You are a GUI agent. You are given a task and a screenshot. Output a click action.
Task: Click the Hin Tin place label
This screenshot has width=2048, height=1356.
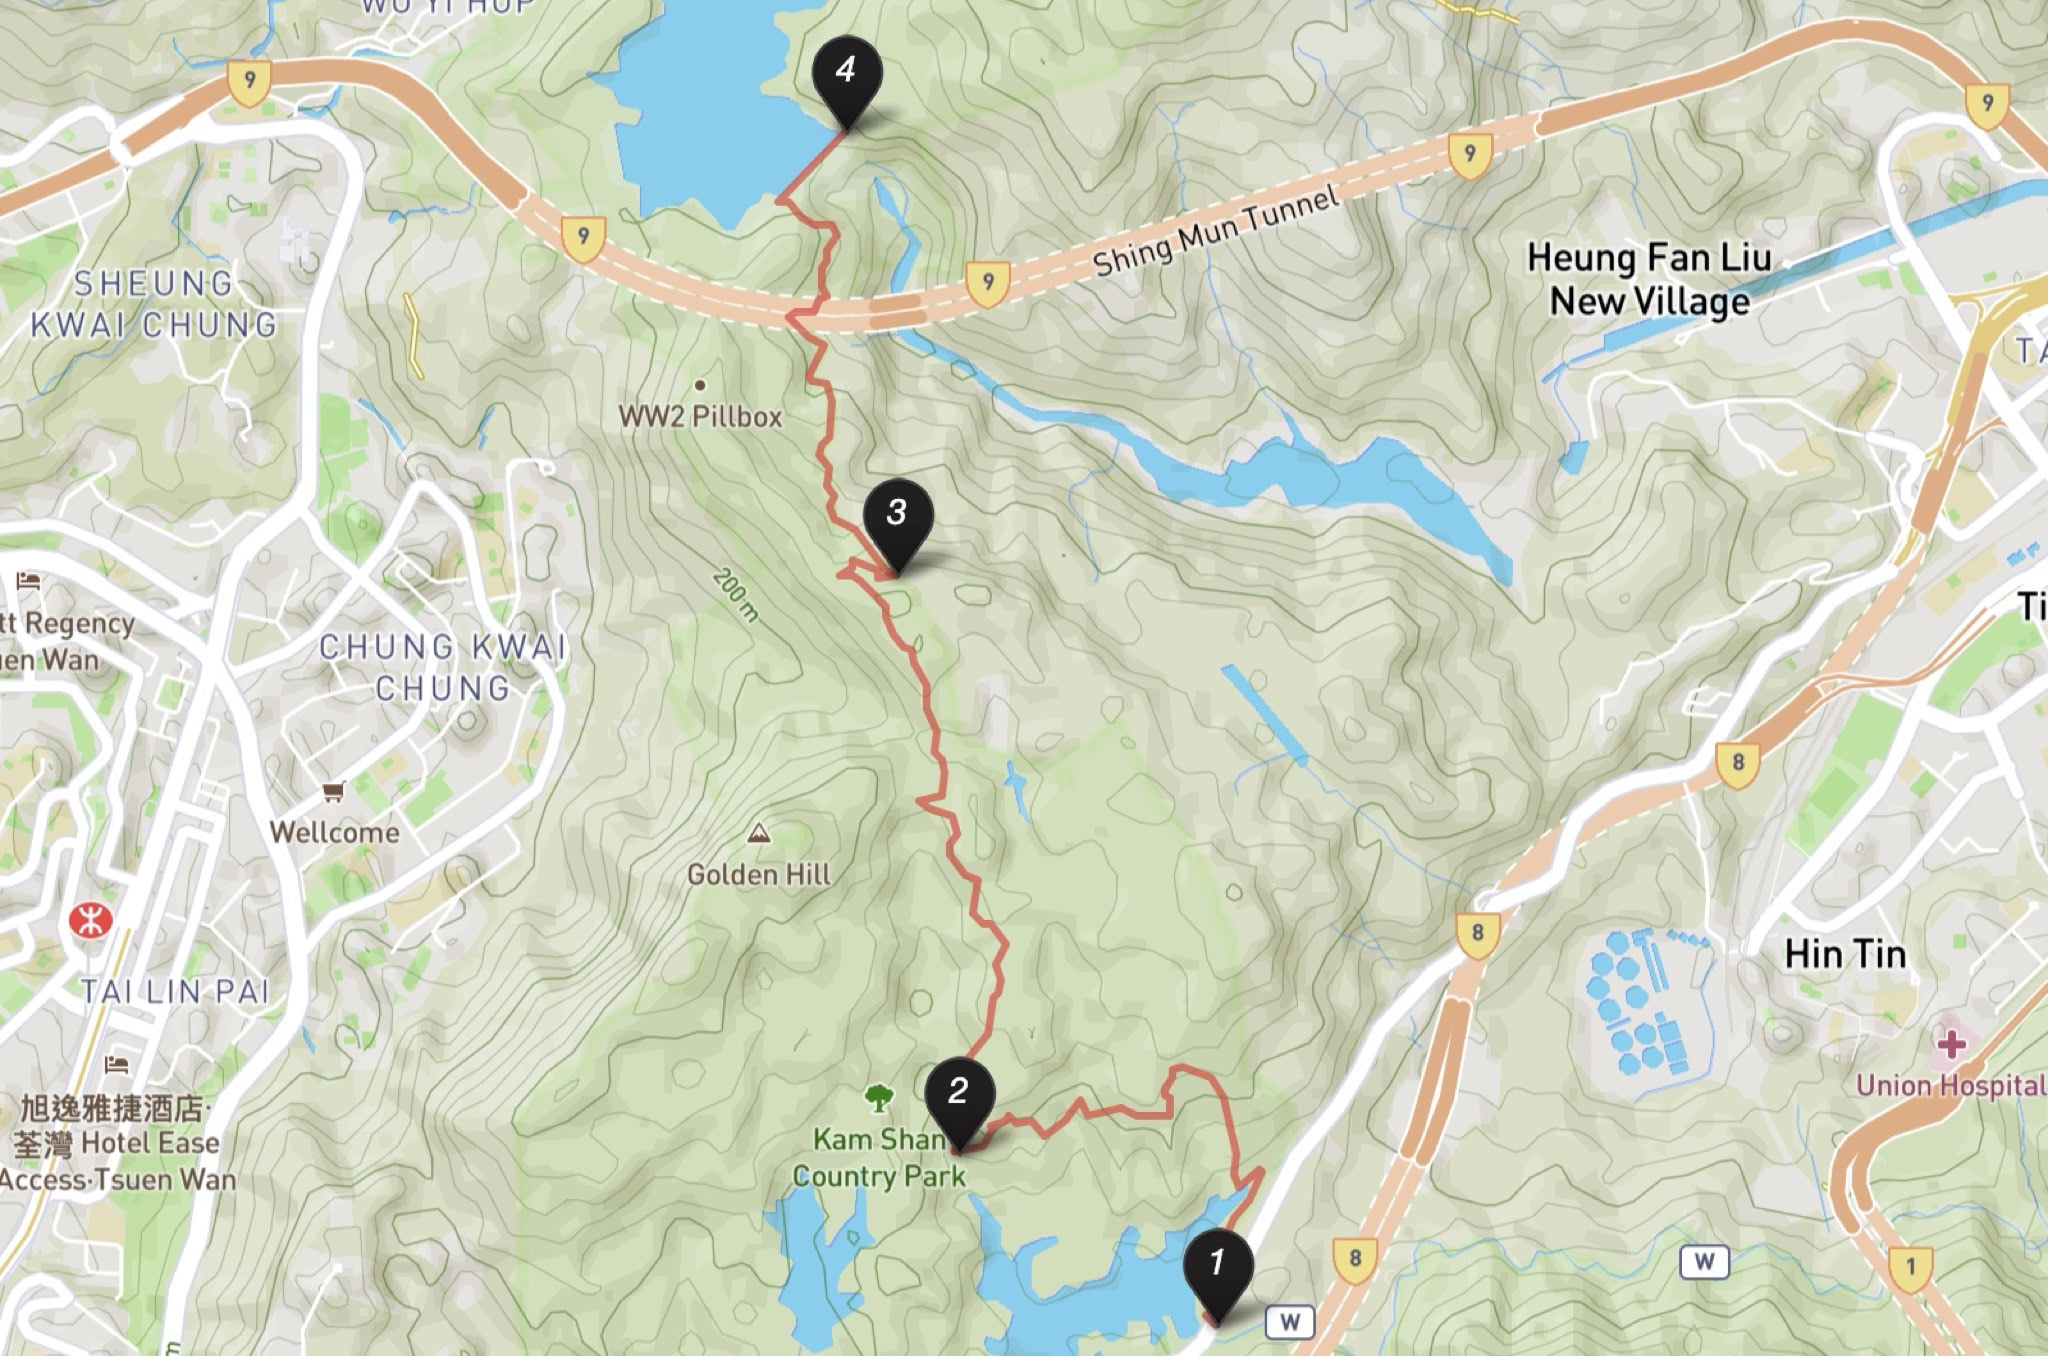tap(1845, 954)
